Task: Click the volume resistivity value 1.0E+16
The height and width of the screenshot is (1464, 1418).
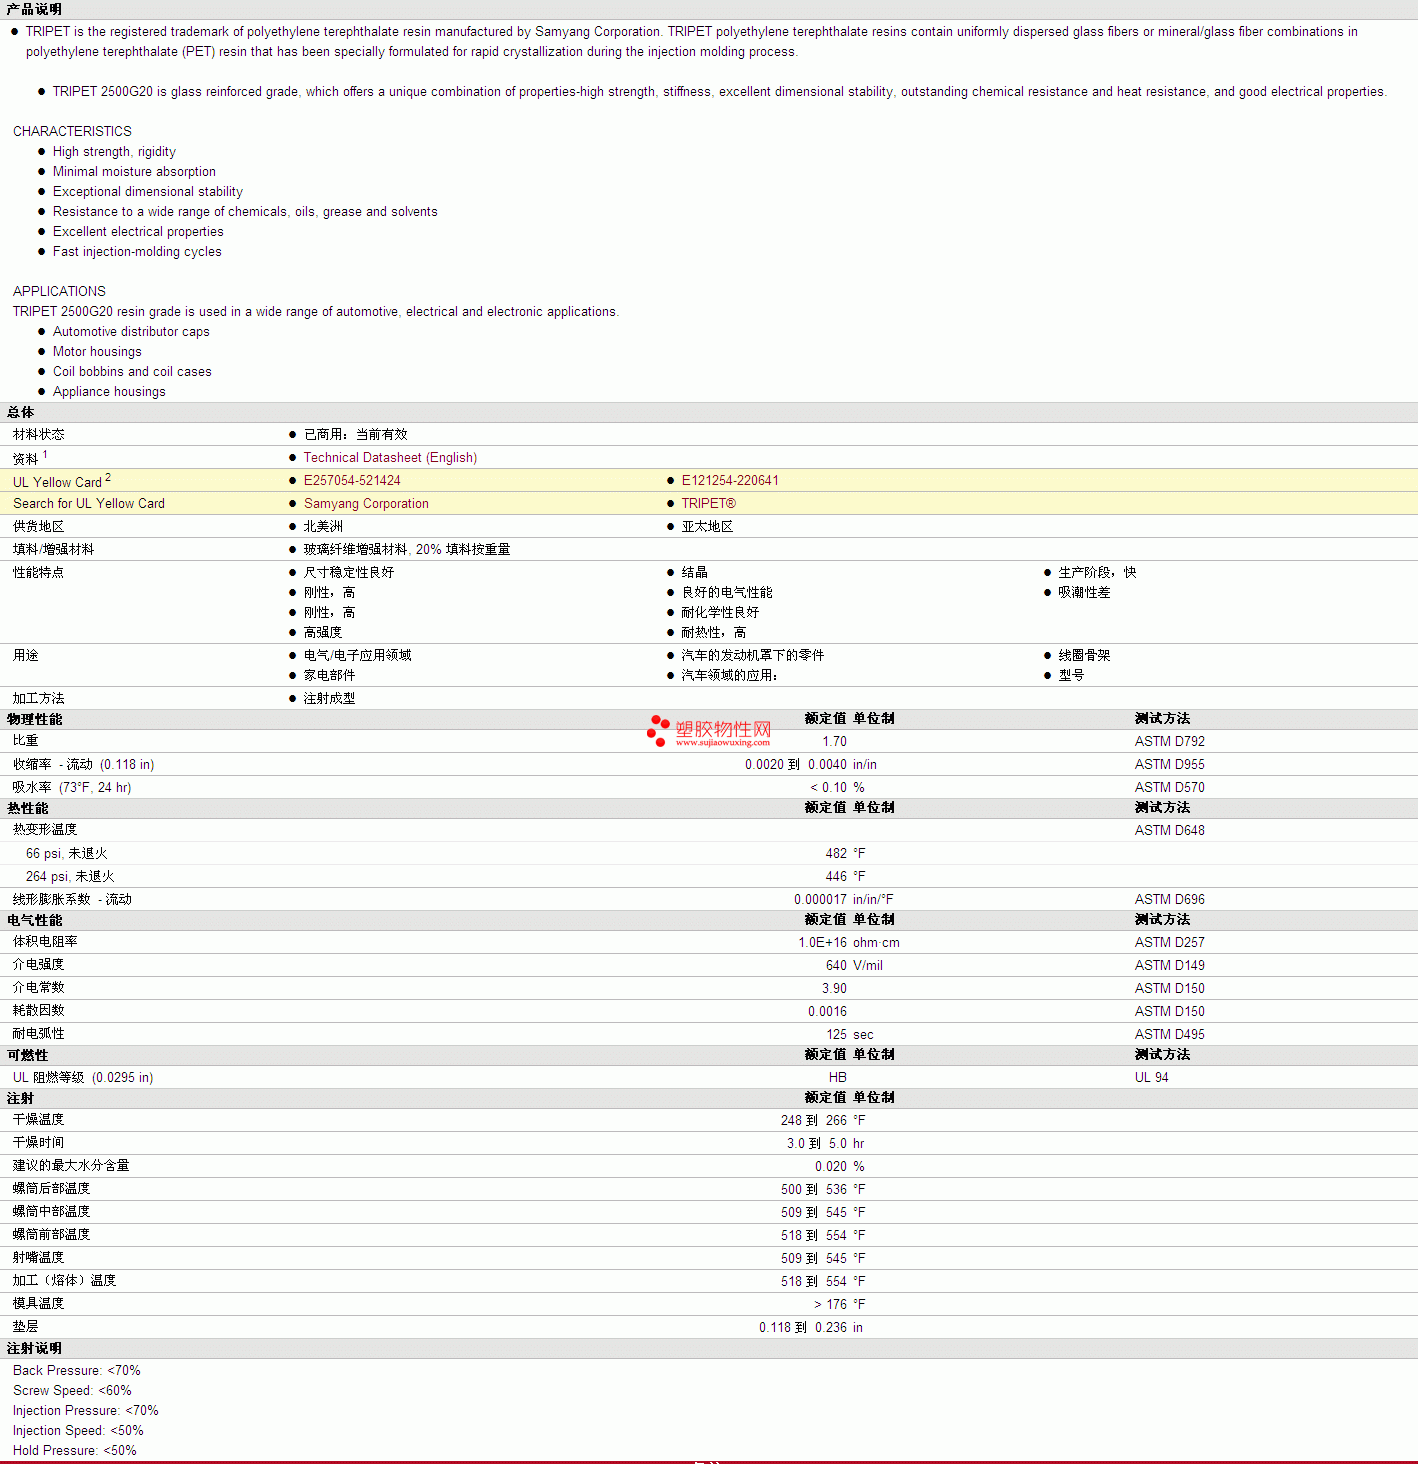Action: [x=822, y=943]
